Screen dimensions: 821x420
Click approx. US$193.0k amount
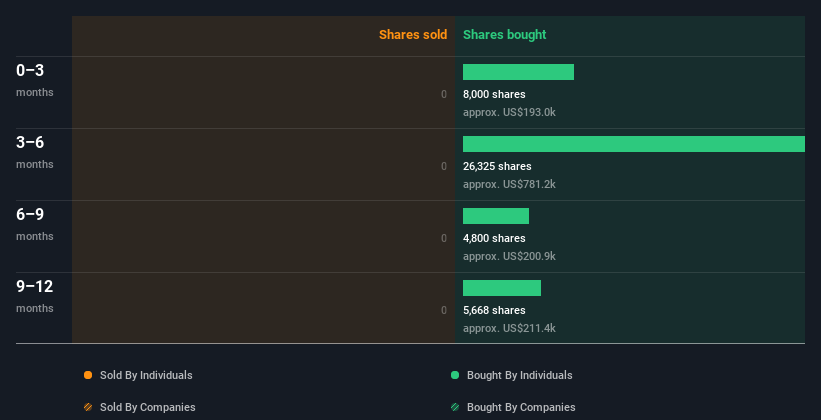(x=509, y=112)
